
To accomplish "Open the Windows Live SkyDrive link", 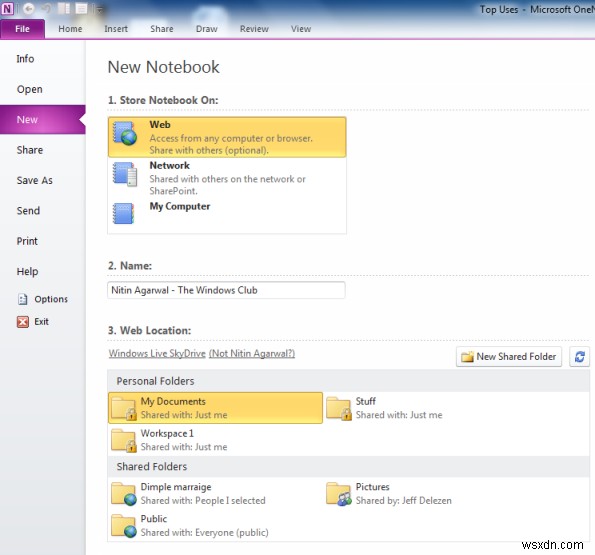I will (157, 354).
